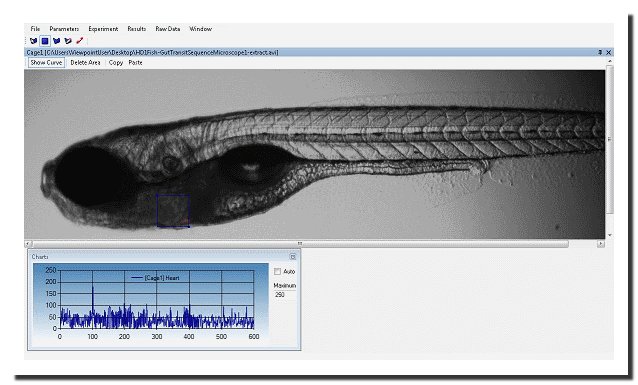638x385 pixels.
Task: Click the horizontal scrollbar under the video
Action: pyautogui.click(x=300, y=244)
